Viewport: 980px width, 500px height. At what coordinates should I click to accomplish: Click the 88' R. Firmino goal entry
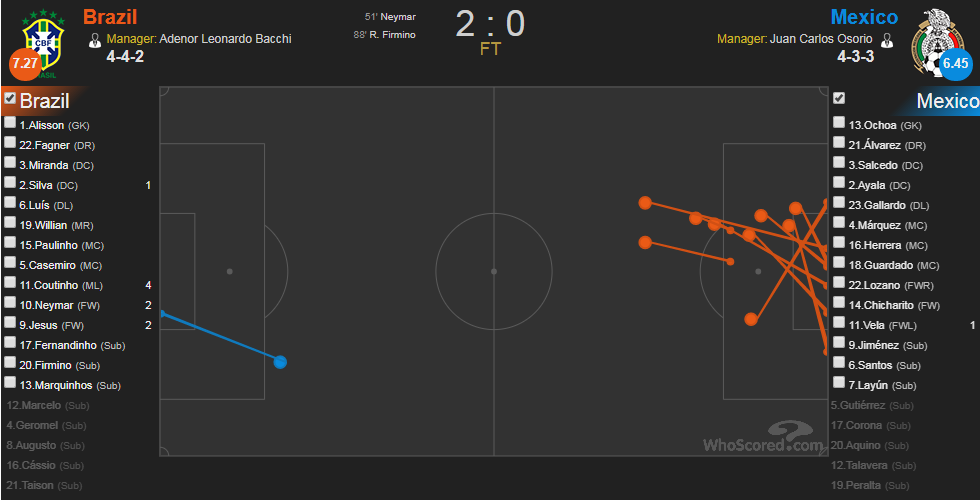click(384, 34)
